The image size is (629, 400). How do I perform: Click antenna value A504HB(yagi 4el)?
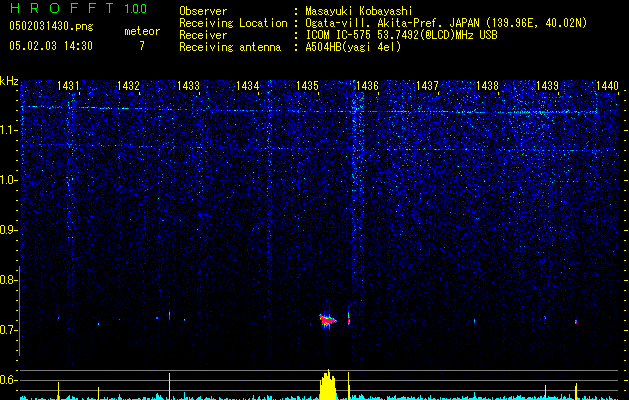[353, 47]
